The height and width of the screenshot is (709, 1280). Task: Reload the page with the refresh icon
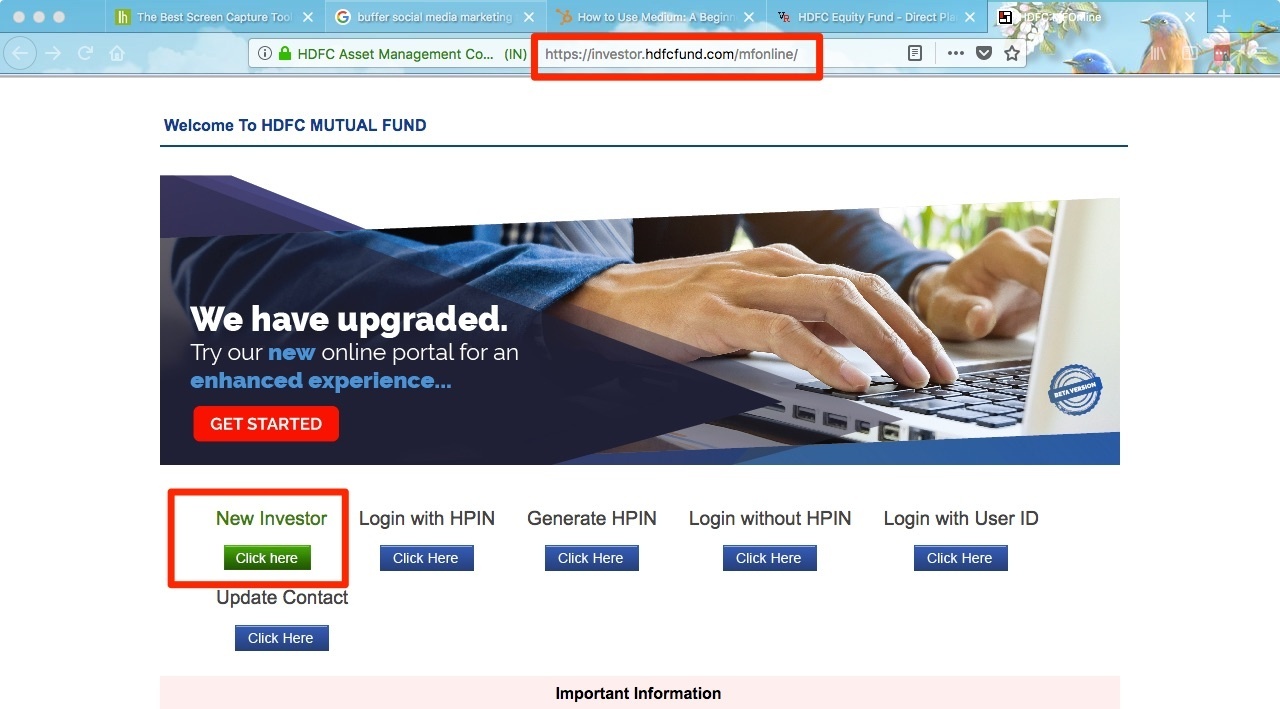pos(86,53)
